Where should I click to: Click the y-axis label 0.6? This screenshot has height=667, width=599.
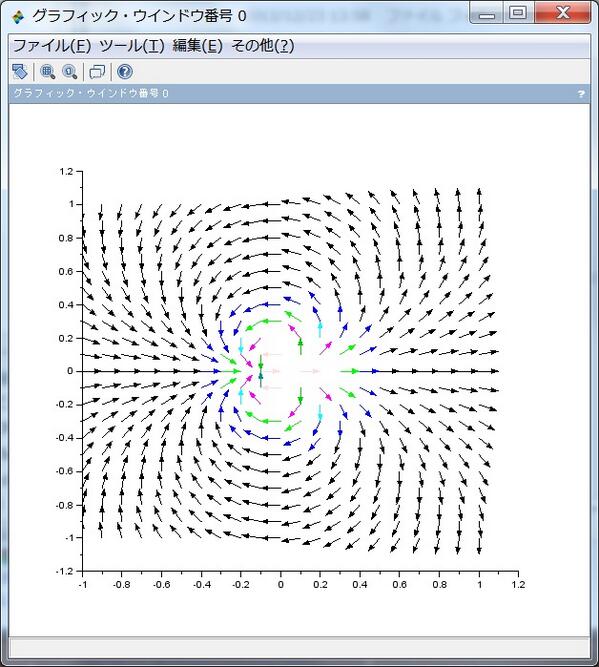point(66,271)
